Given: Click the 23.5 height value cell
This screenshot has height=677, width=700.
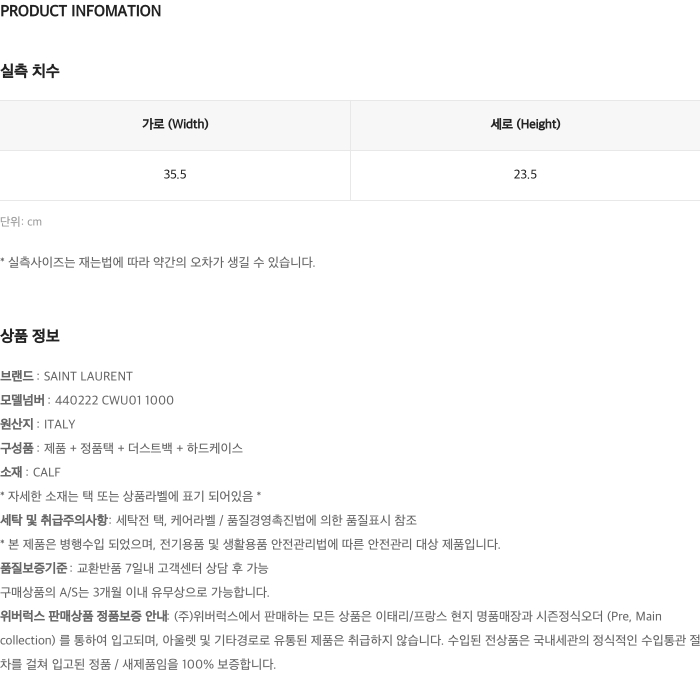Looking at the screenshot, I should tap(525, 175).
